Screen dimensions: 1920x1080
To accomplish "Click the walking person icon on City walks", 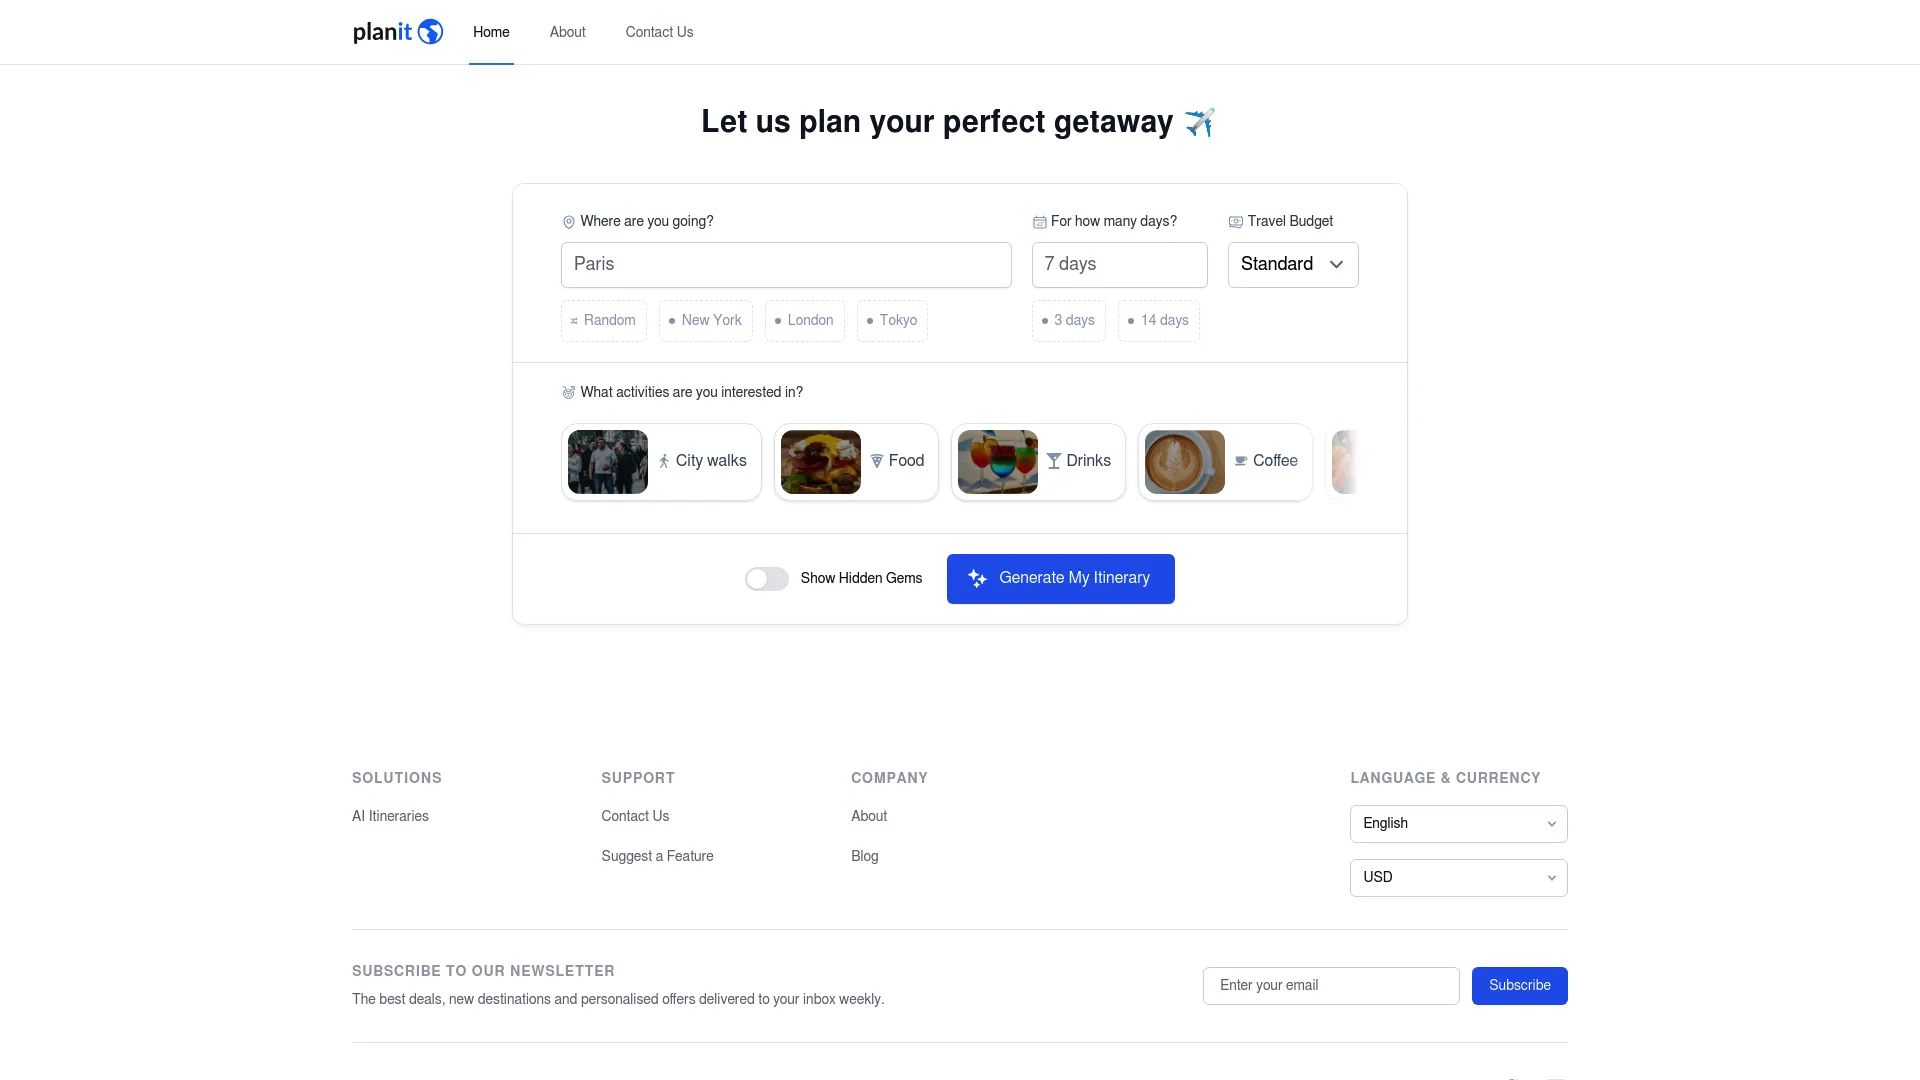I will pyautogui.click(x=663, y=461).
